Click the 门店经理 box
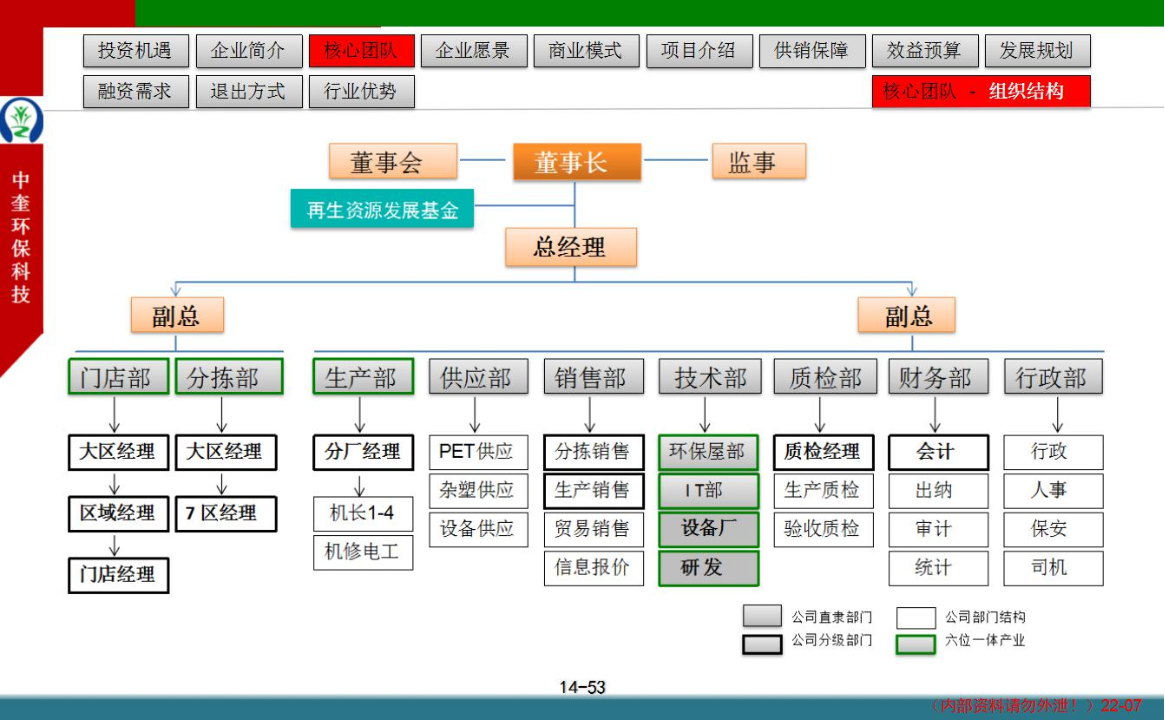 (x=118, y=575)
